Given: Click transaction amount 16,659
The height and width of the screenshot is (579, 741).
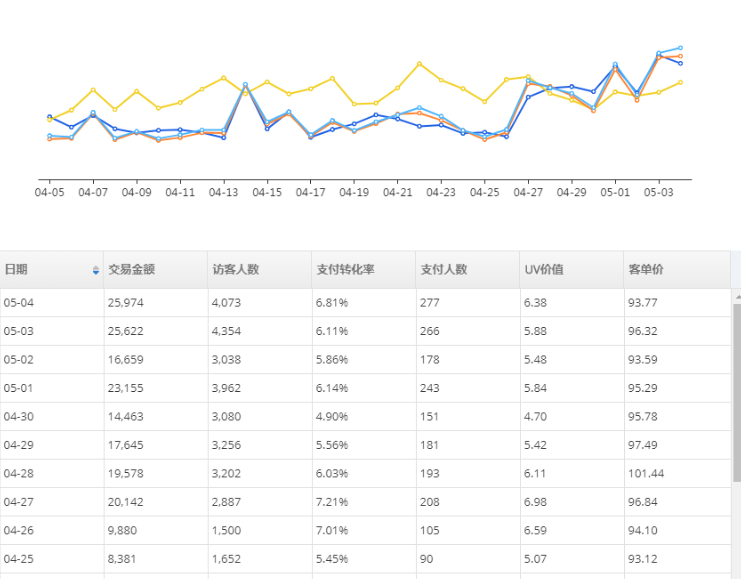Looking at the screenshot, I should (x=125, y=360).
